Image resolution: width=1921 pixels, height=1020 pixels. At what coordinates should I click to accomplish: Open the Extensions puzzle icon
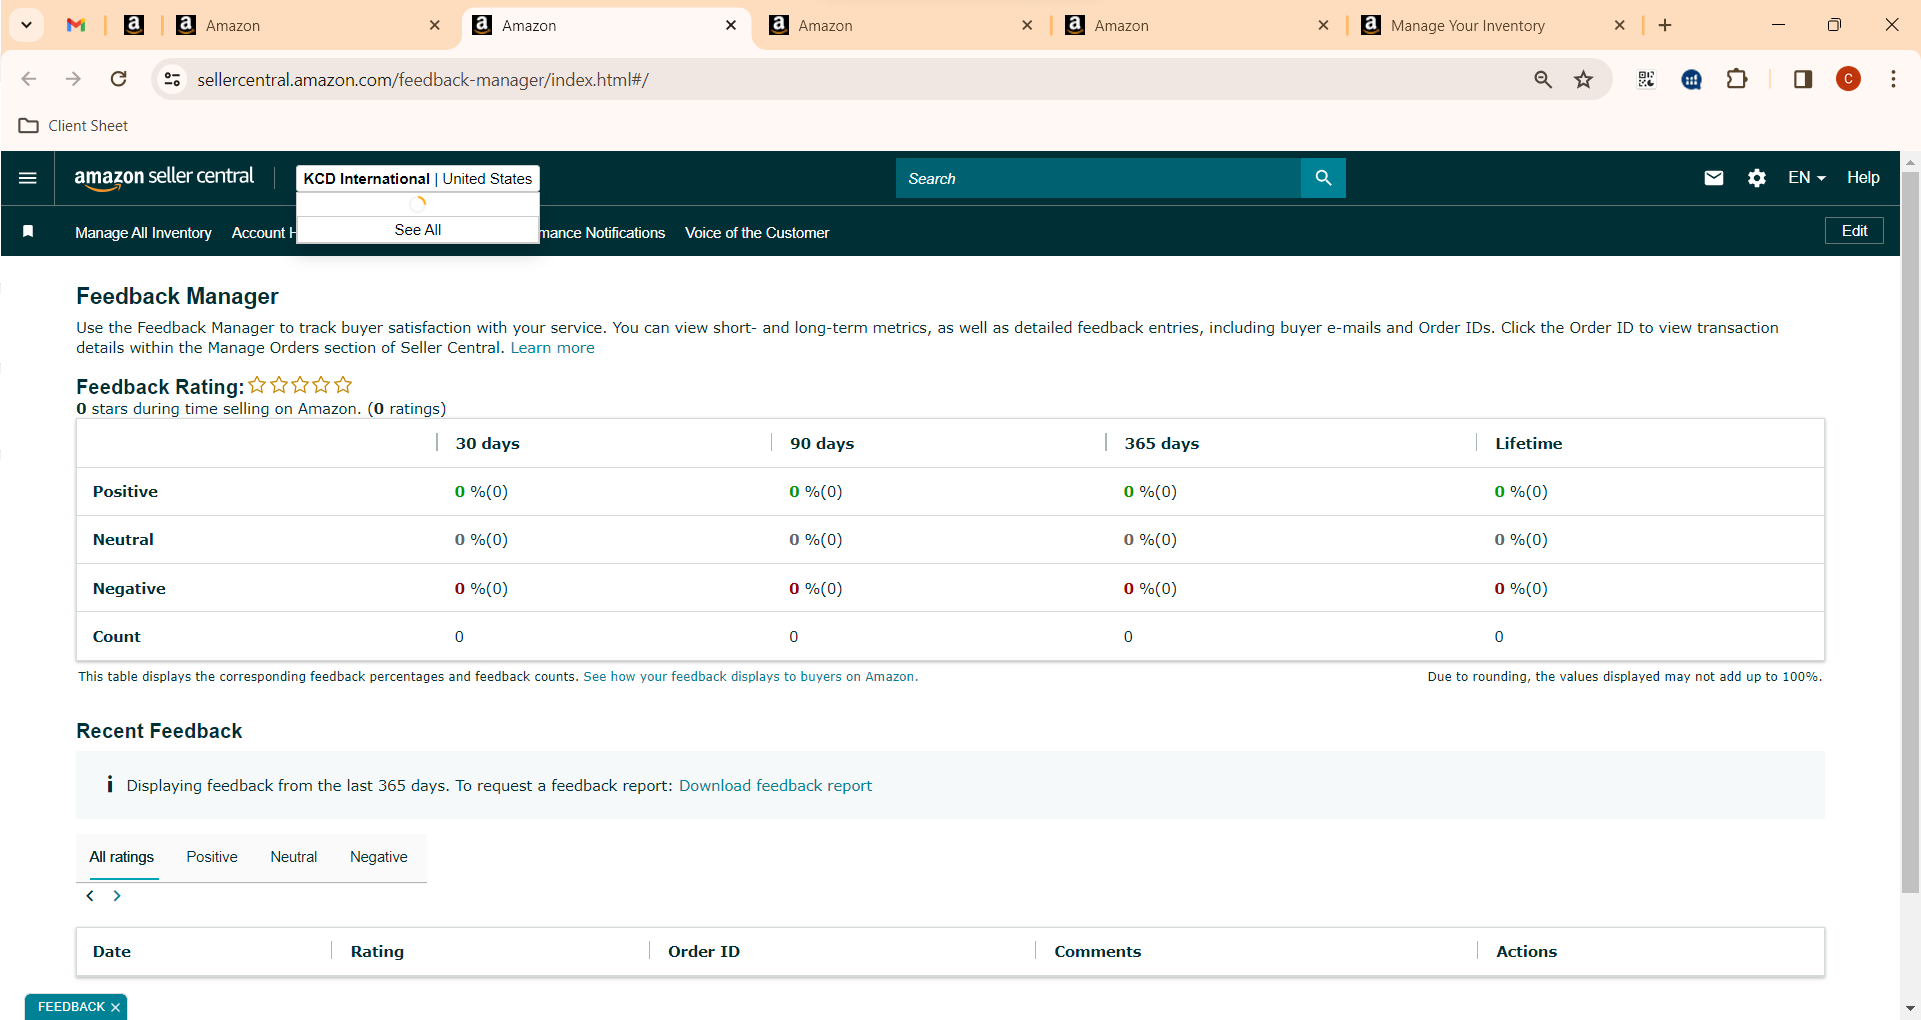coord(1737,79)
